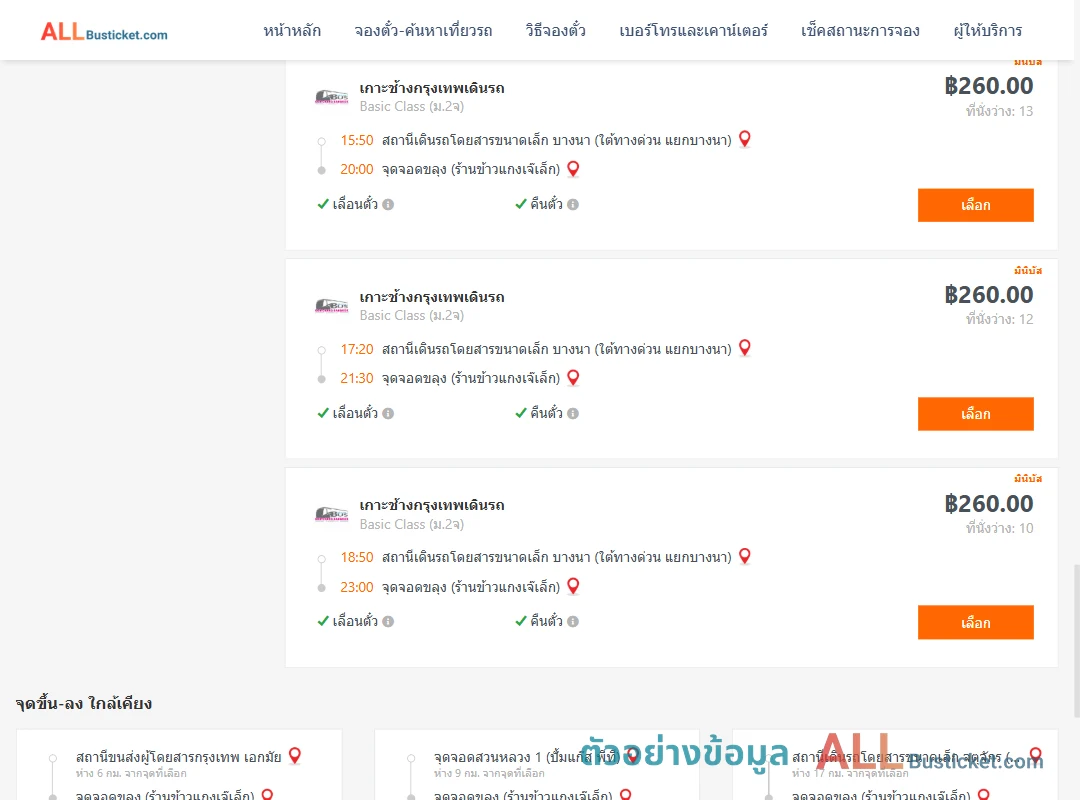
Task: Open วิธีจองตั๋ว menu item
Action: point(555,31)
